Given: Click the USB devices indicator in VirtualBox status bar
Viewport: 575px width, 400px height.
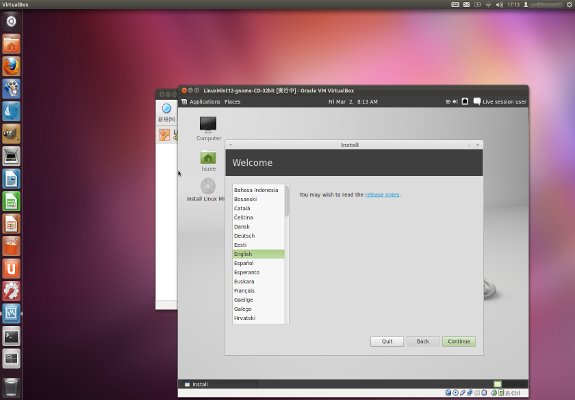Looking at the screenshot, I should click(462, 393).
